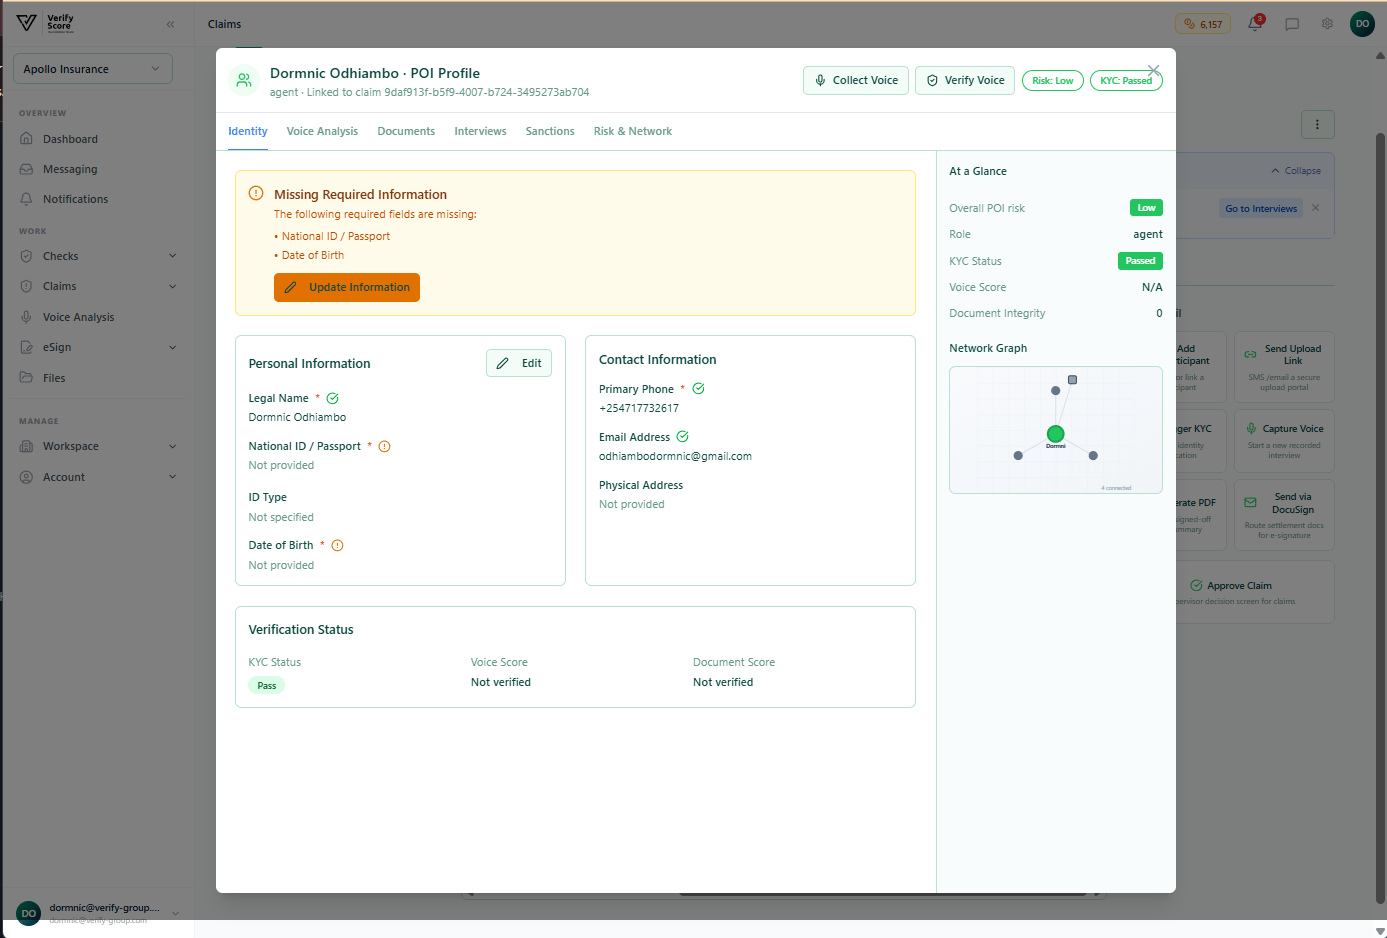Click the Network Graph thumbnail
Screen dimensions: 1387x938
1056,430
